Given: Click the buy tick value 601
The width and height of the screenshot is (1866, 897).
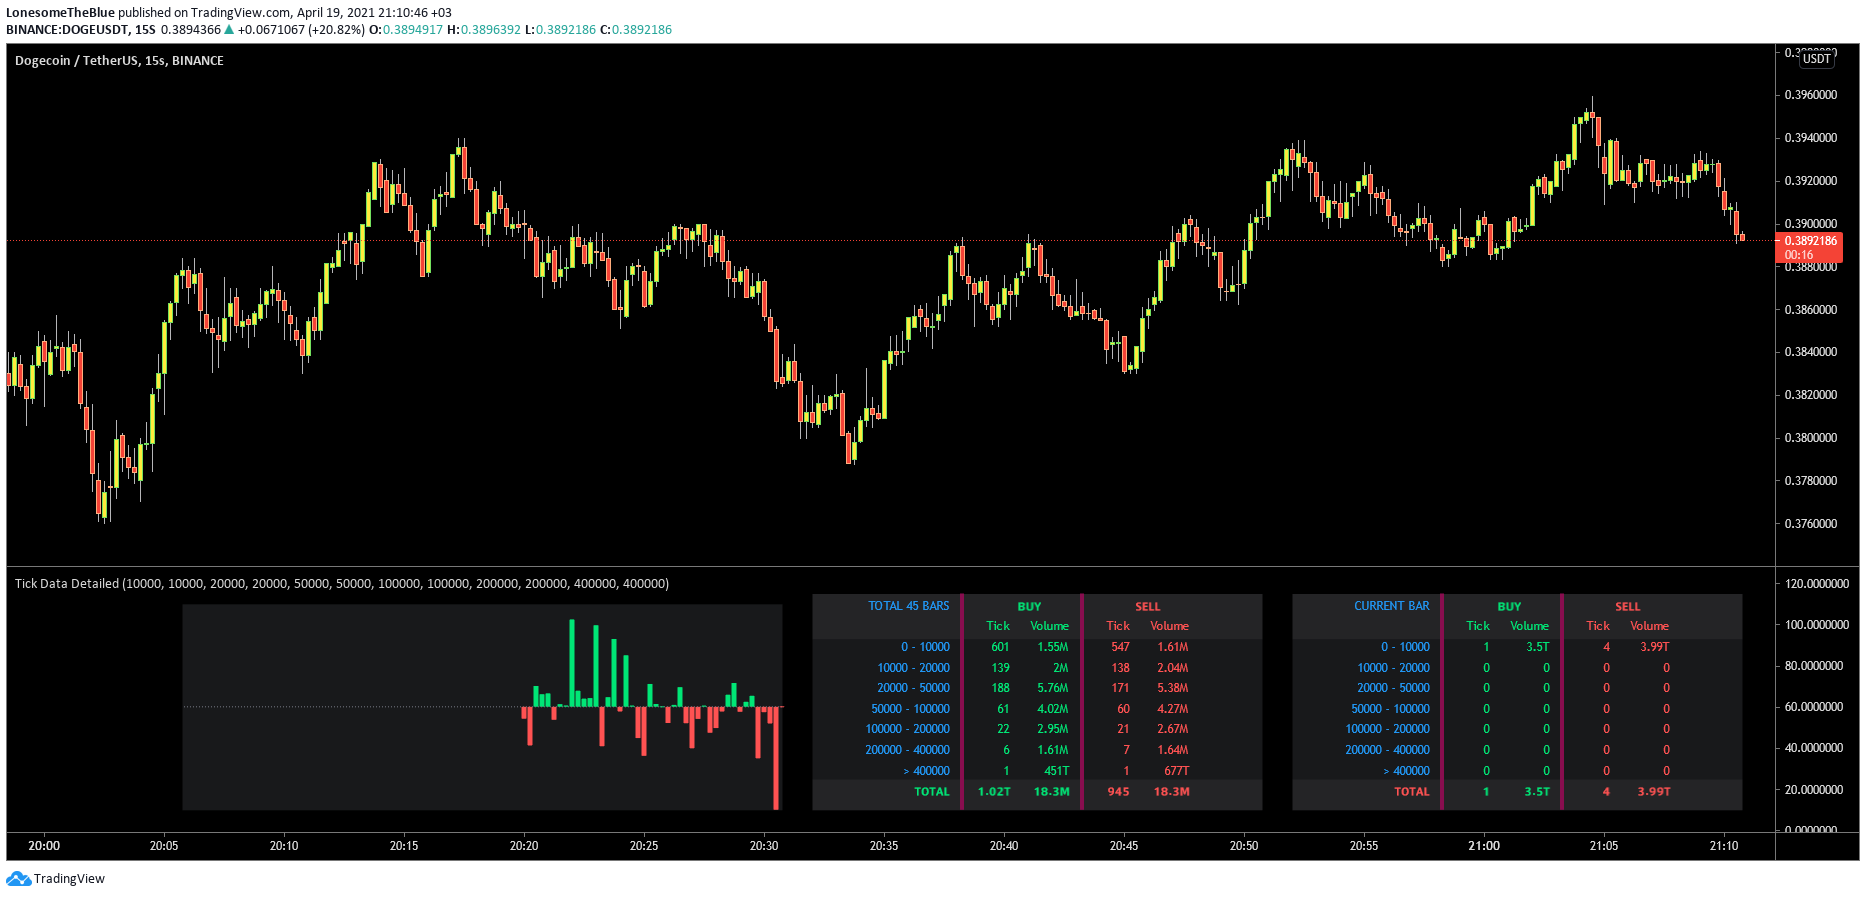Looking at the screenshot, I should click(x=1000, y=647).
